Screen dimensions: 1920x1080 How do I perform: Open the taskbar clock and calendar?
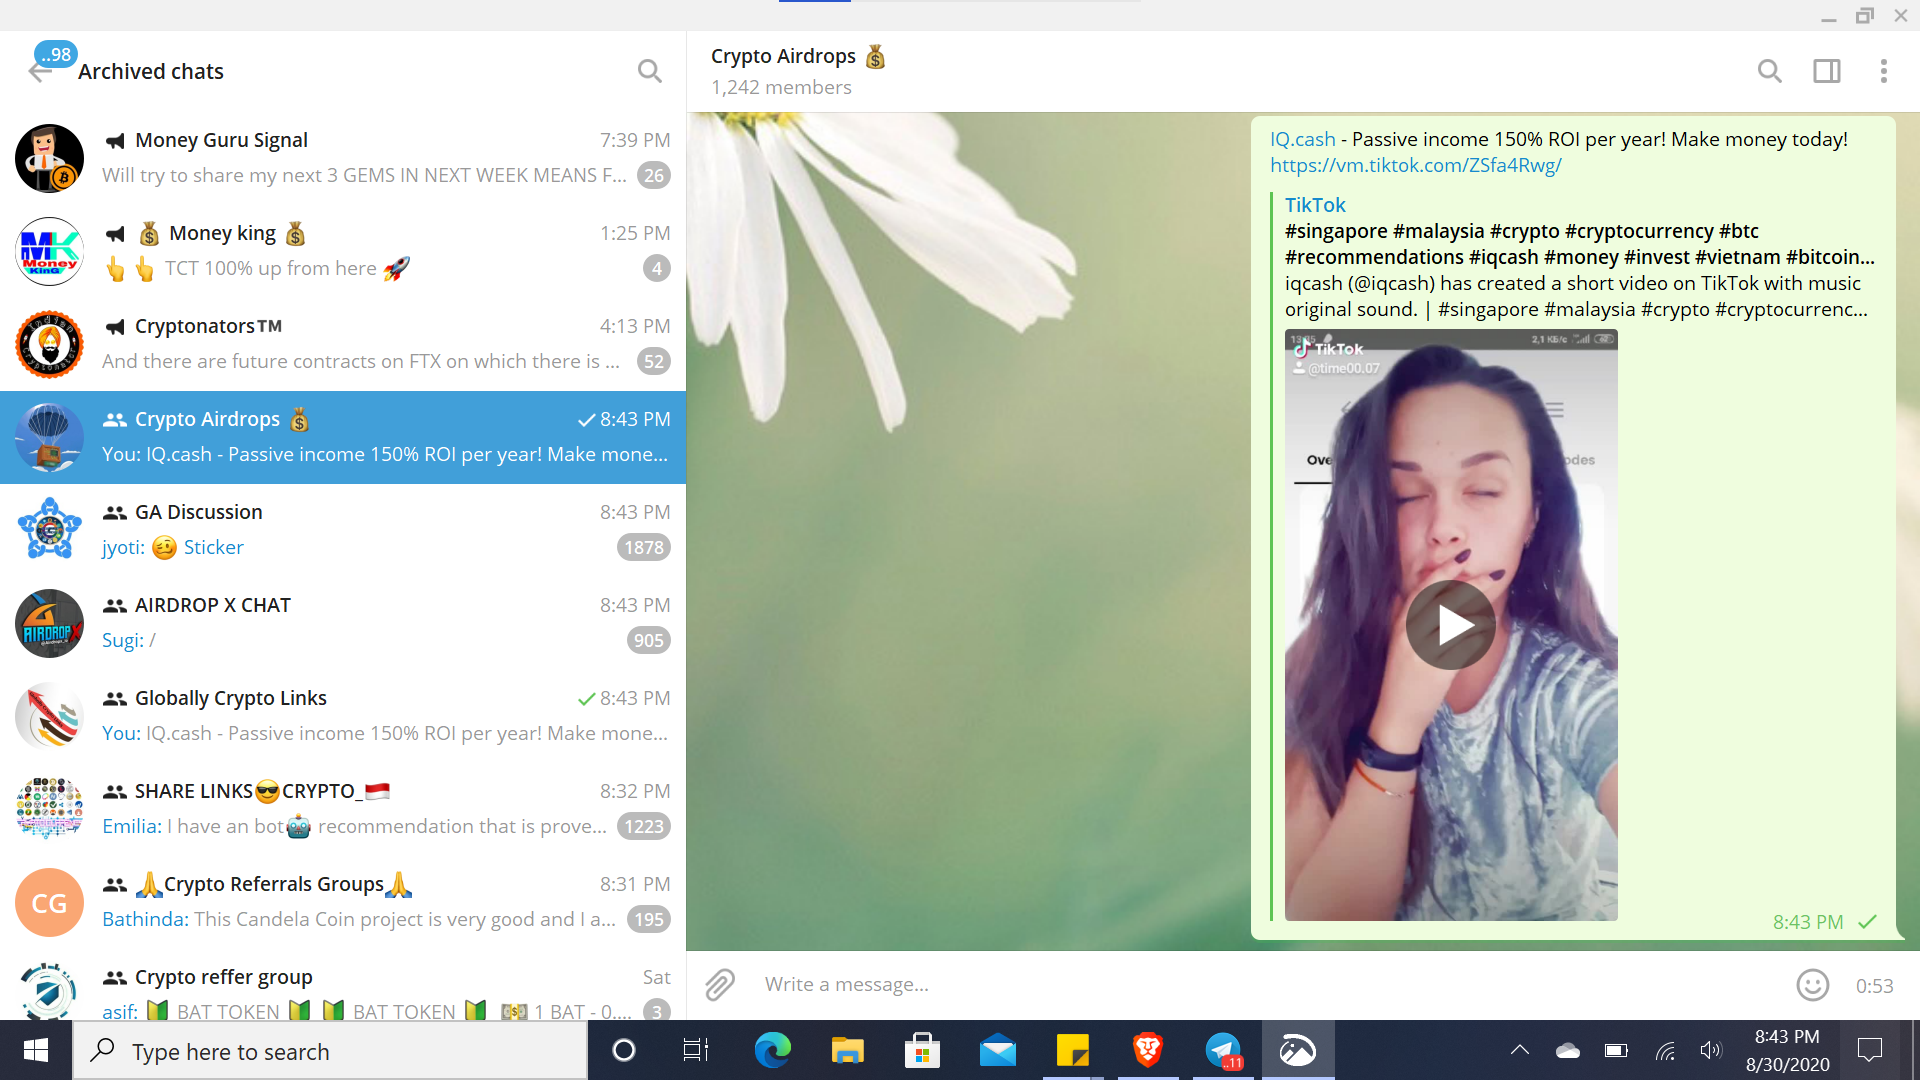click(1787, 1050)
